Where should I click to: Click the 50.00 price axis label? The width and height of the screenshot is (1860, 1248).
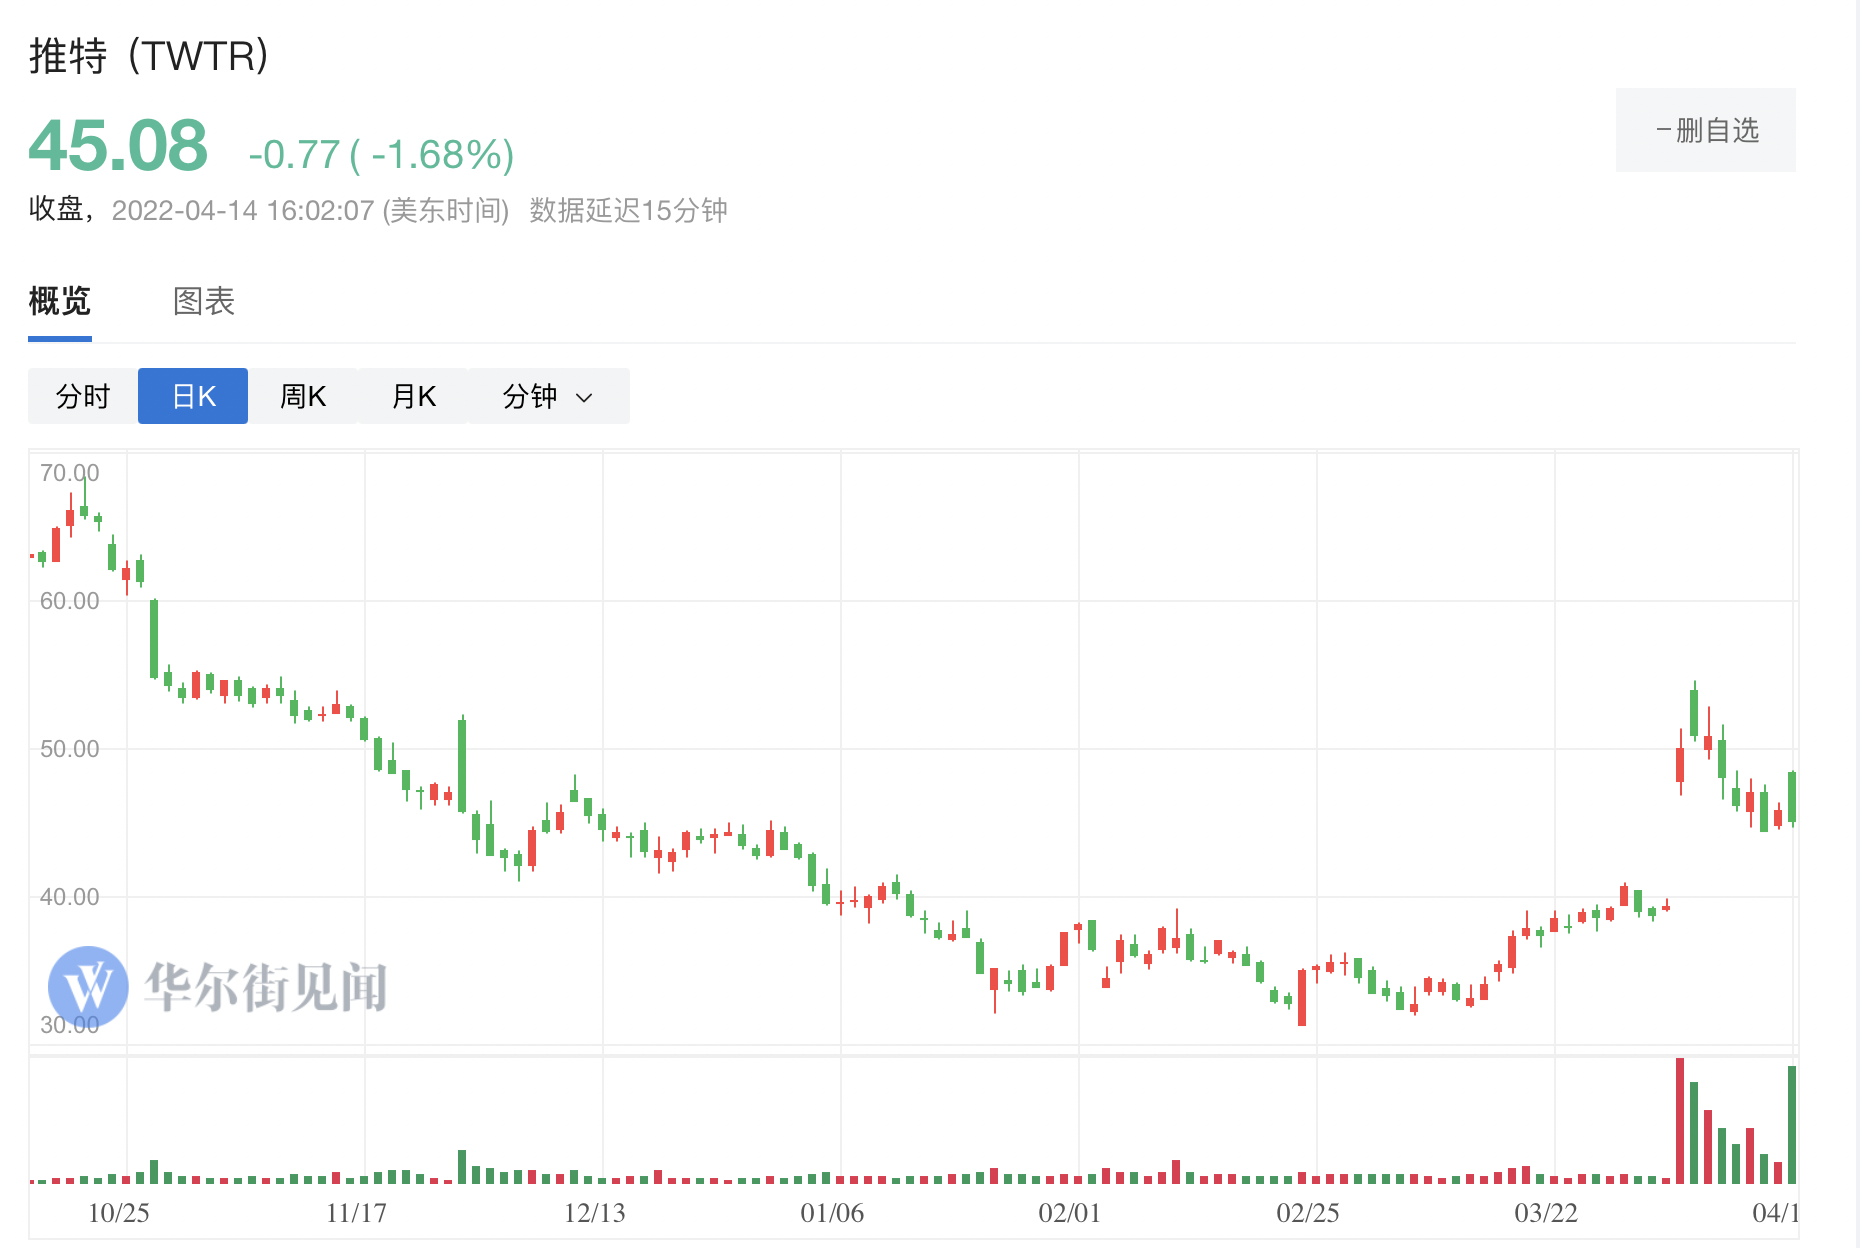click(x=70, y=749)
